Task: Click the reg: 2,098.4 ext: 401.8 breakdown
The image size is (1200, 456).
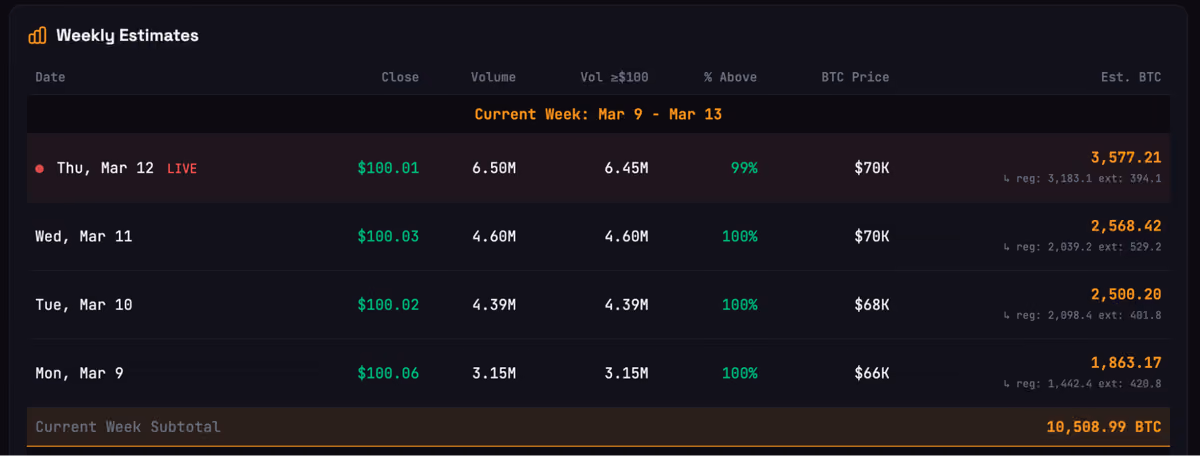Action: pos(1082,315)
